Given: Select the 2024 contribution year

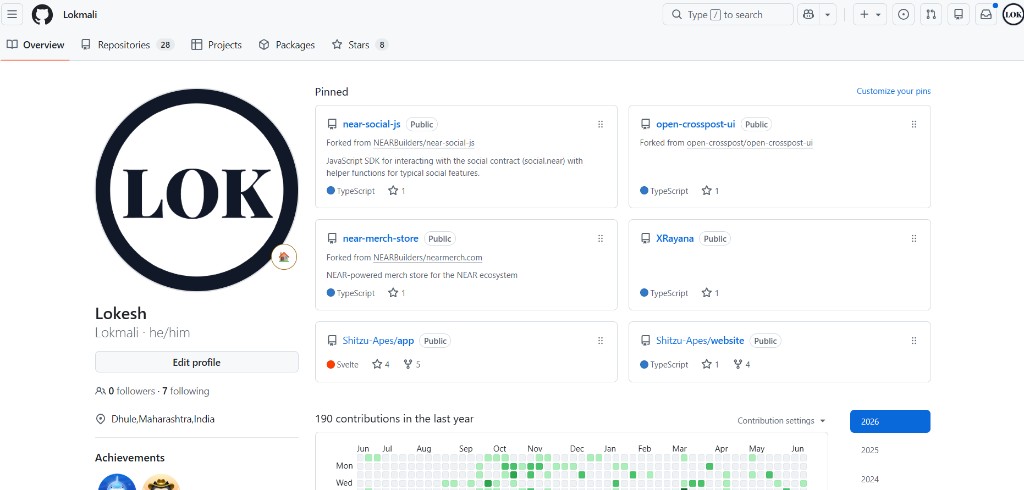Looking at the screenshot, I should tap(890, 479).
